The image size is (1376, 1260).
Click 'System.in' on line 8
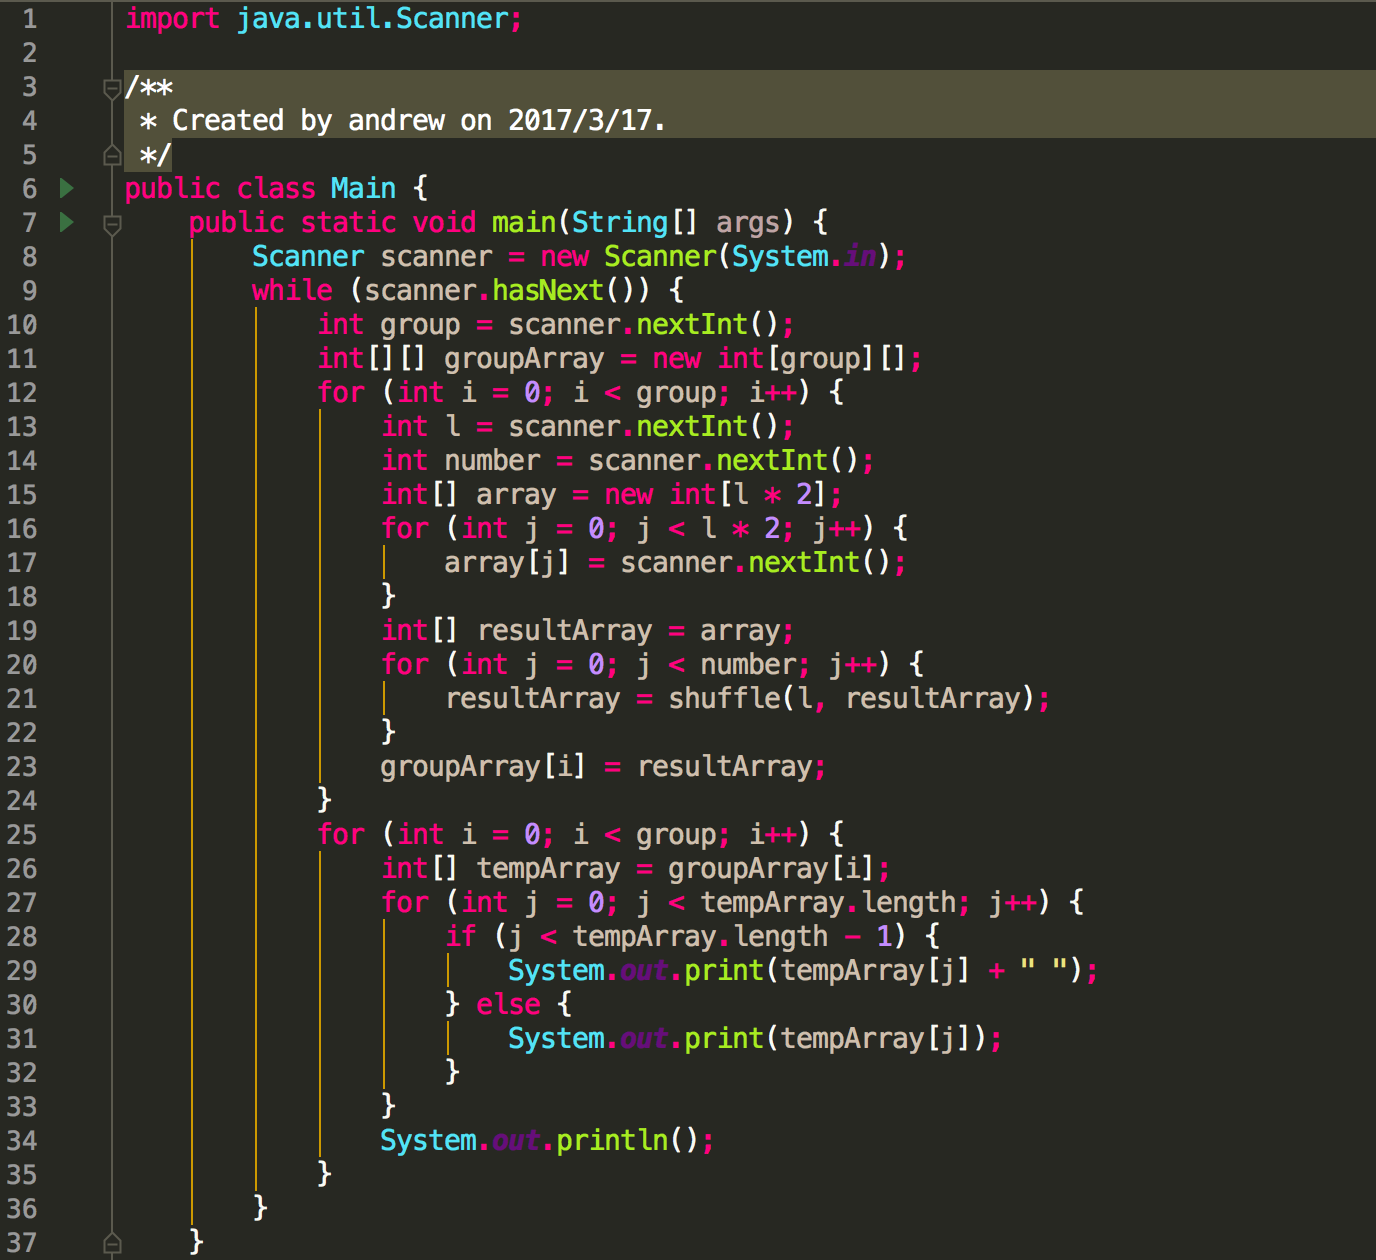[x=804, y=257]
